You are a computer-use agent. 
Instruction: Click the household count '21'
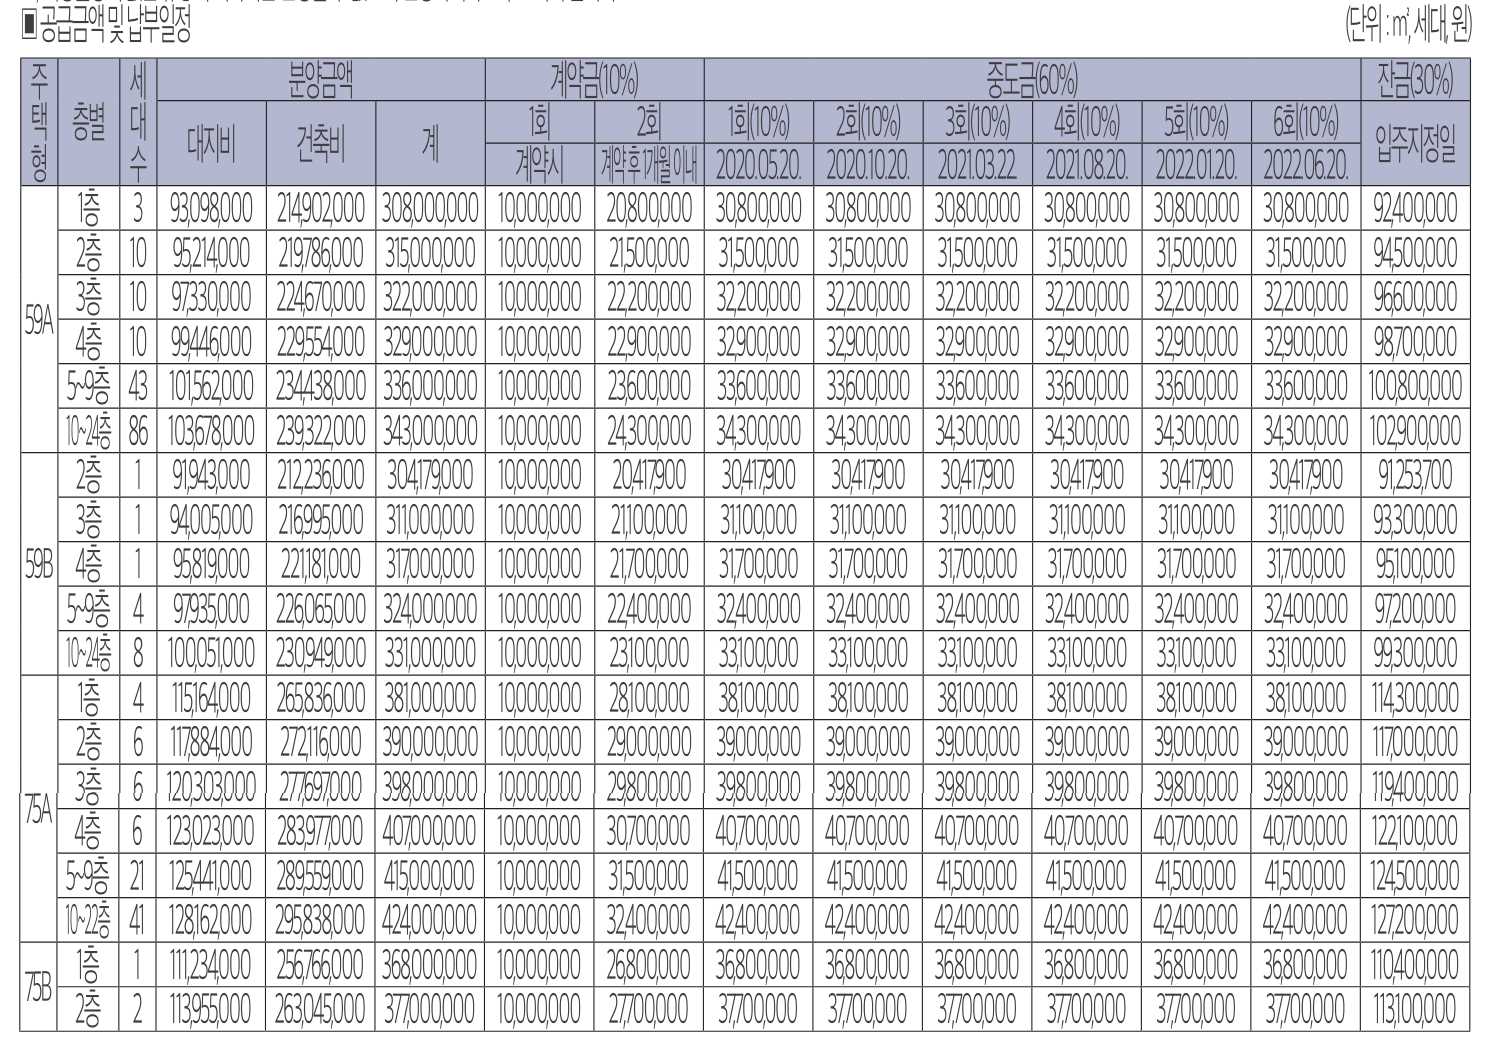(138, 875)
